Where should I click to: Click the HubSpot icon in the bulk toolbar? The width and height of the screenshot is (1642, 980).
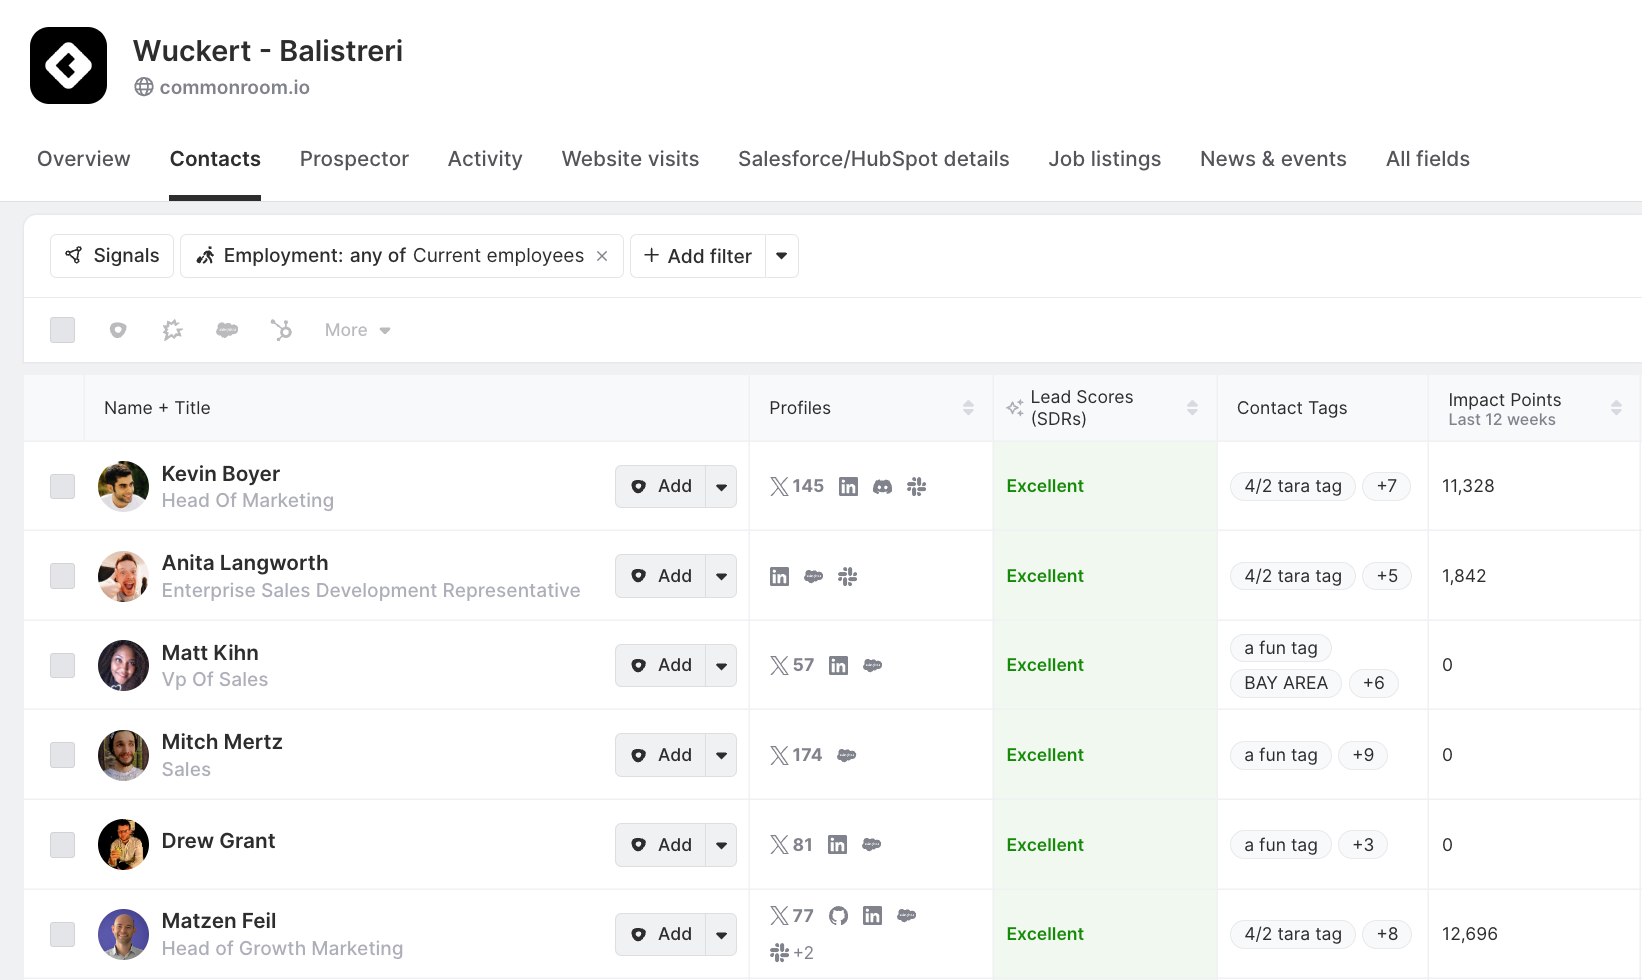pyautogui.click(x=281, y=330)
